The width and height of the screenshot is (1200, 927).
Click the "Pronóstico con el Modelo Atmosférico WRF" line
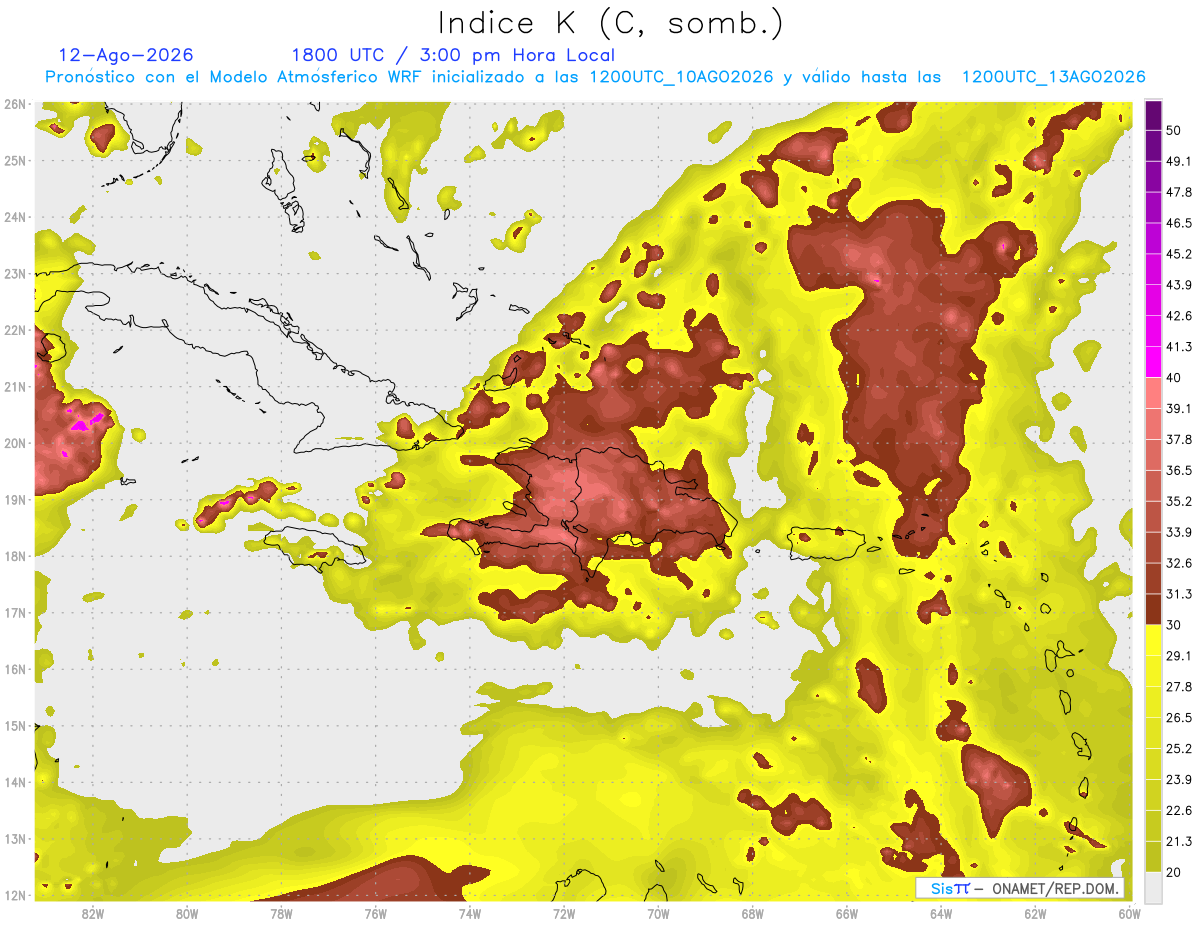(595, 77)
